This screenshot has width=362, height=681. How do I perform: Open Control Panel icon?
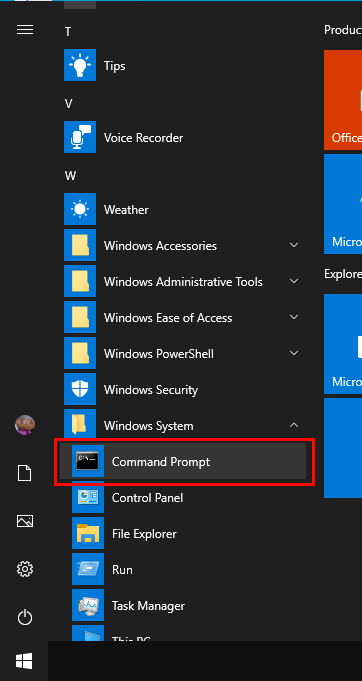[88, 497]
